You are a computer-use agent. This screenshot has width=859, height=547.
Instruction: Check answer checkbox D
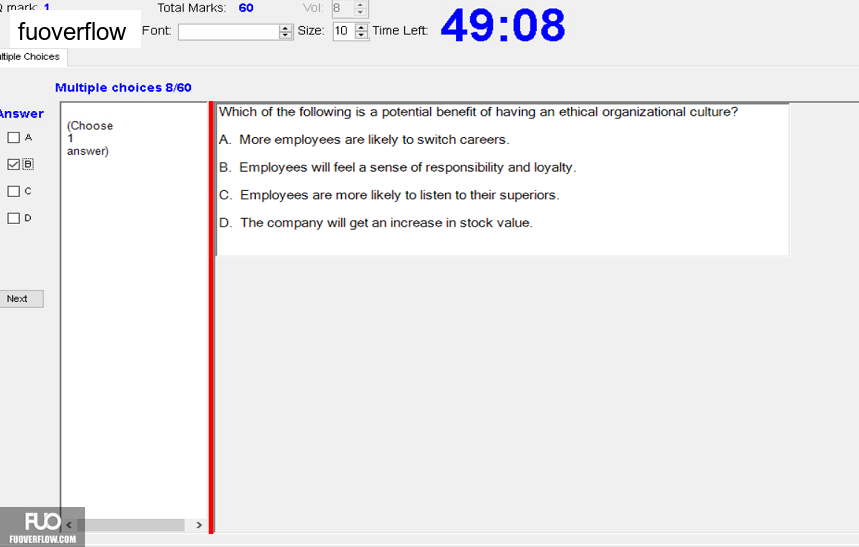click(14, 218)
